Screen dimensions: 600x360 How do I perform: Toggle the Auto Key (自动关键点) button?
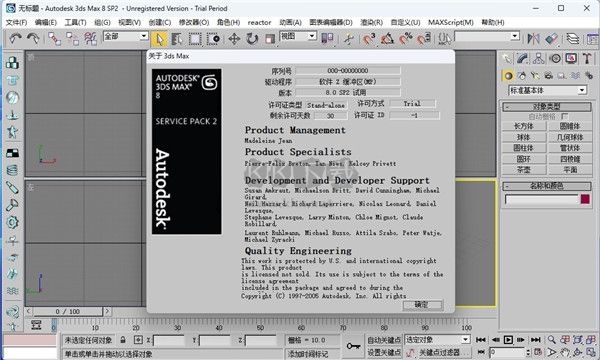point(384,340)
